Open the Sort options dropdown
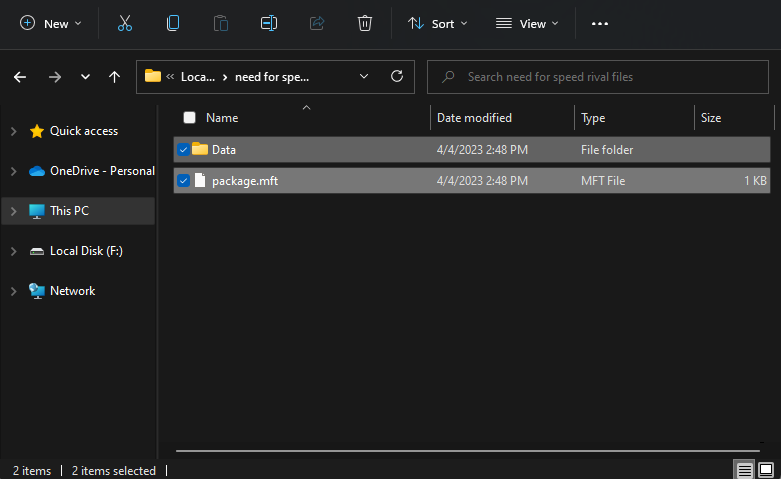 pos(437,23)
